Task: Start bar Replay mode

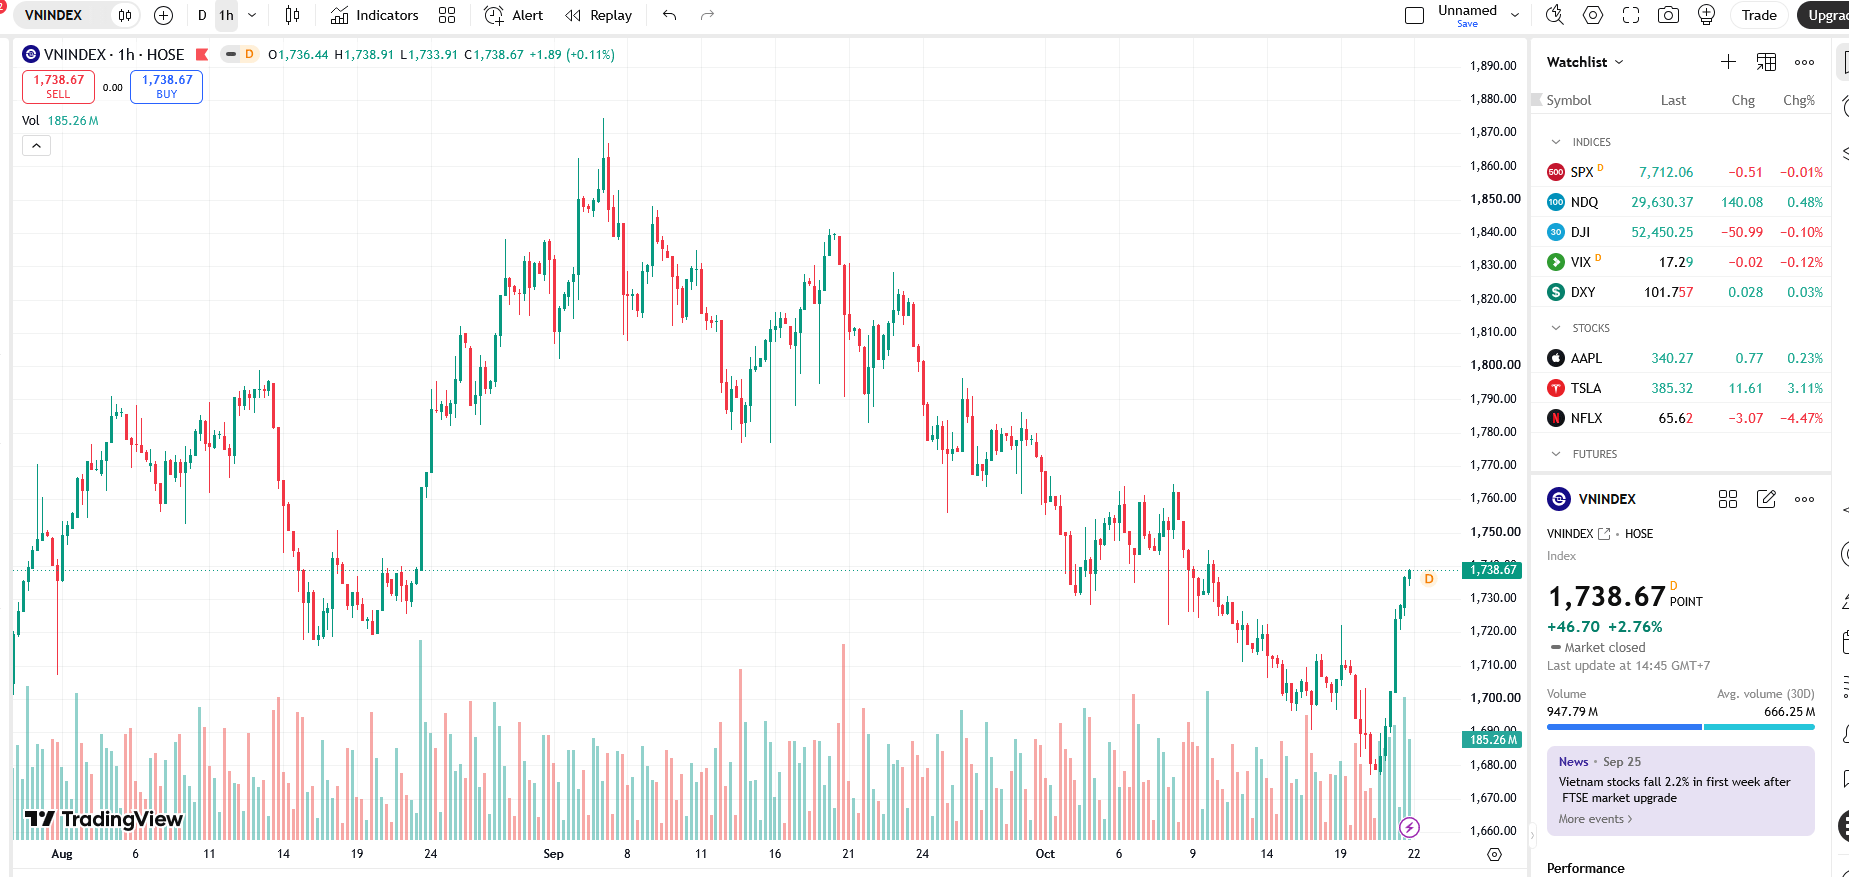Action: (x=599, y=15)
